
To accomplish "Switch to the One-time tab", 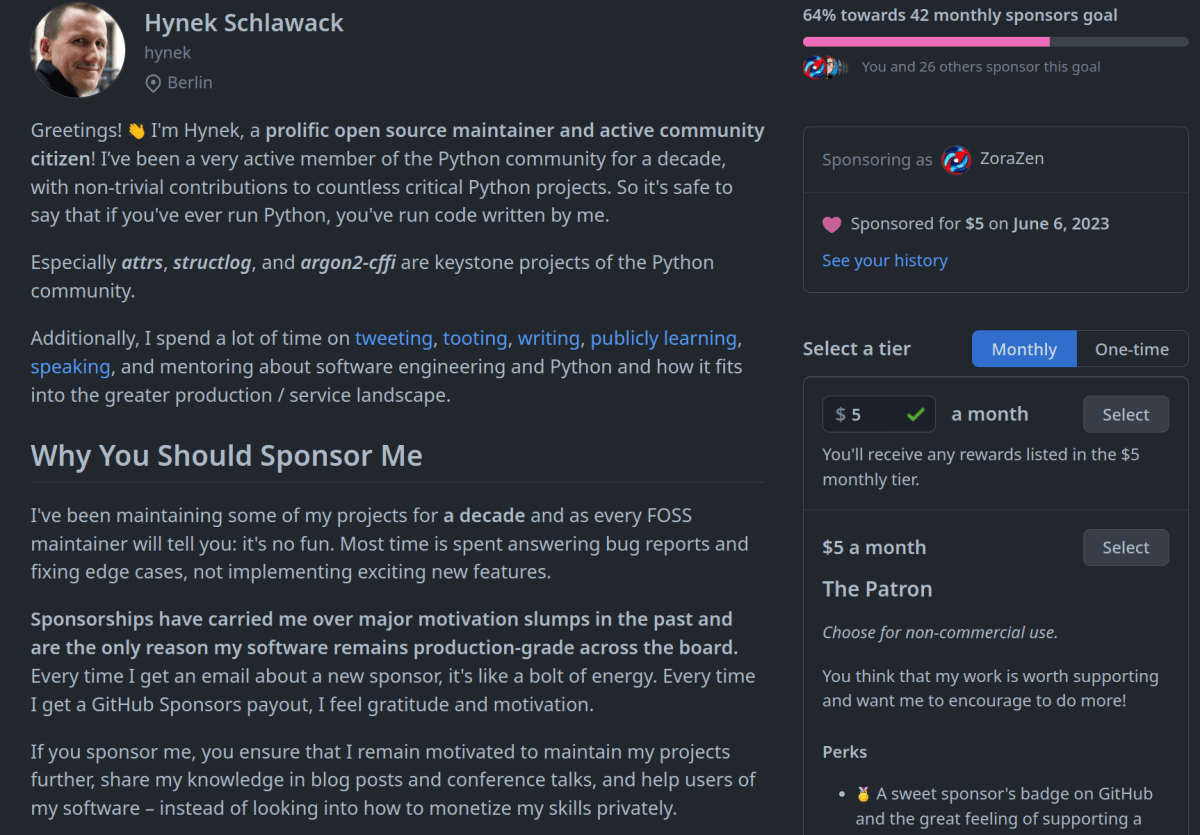I will [x=1132, y=349].
